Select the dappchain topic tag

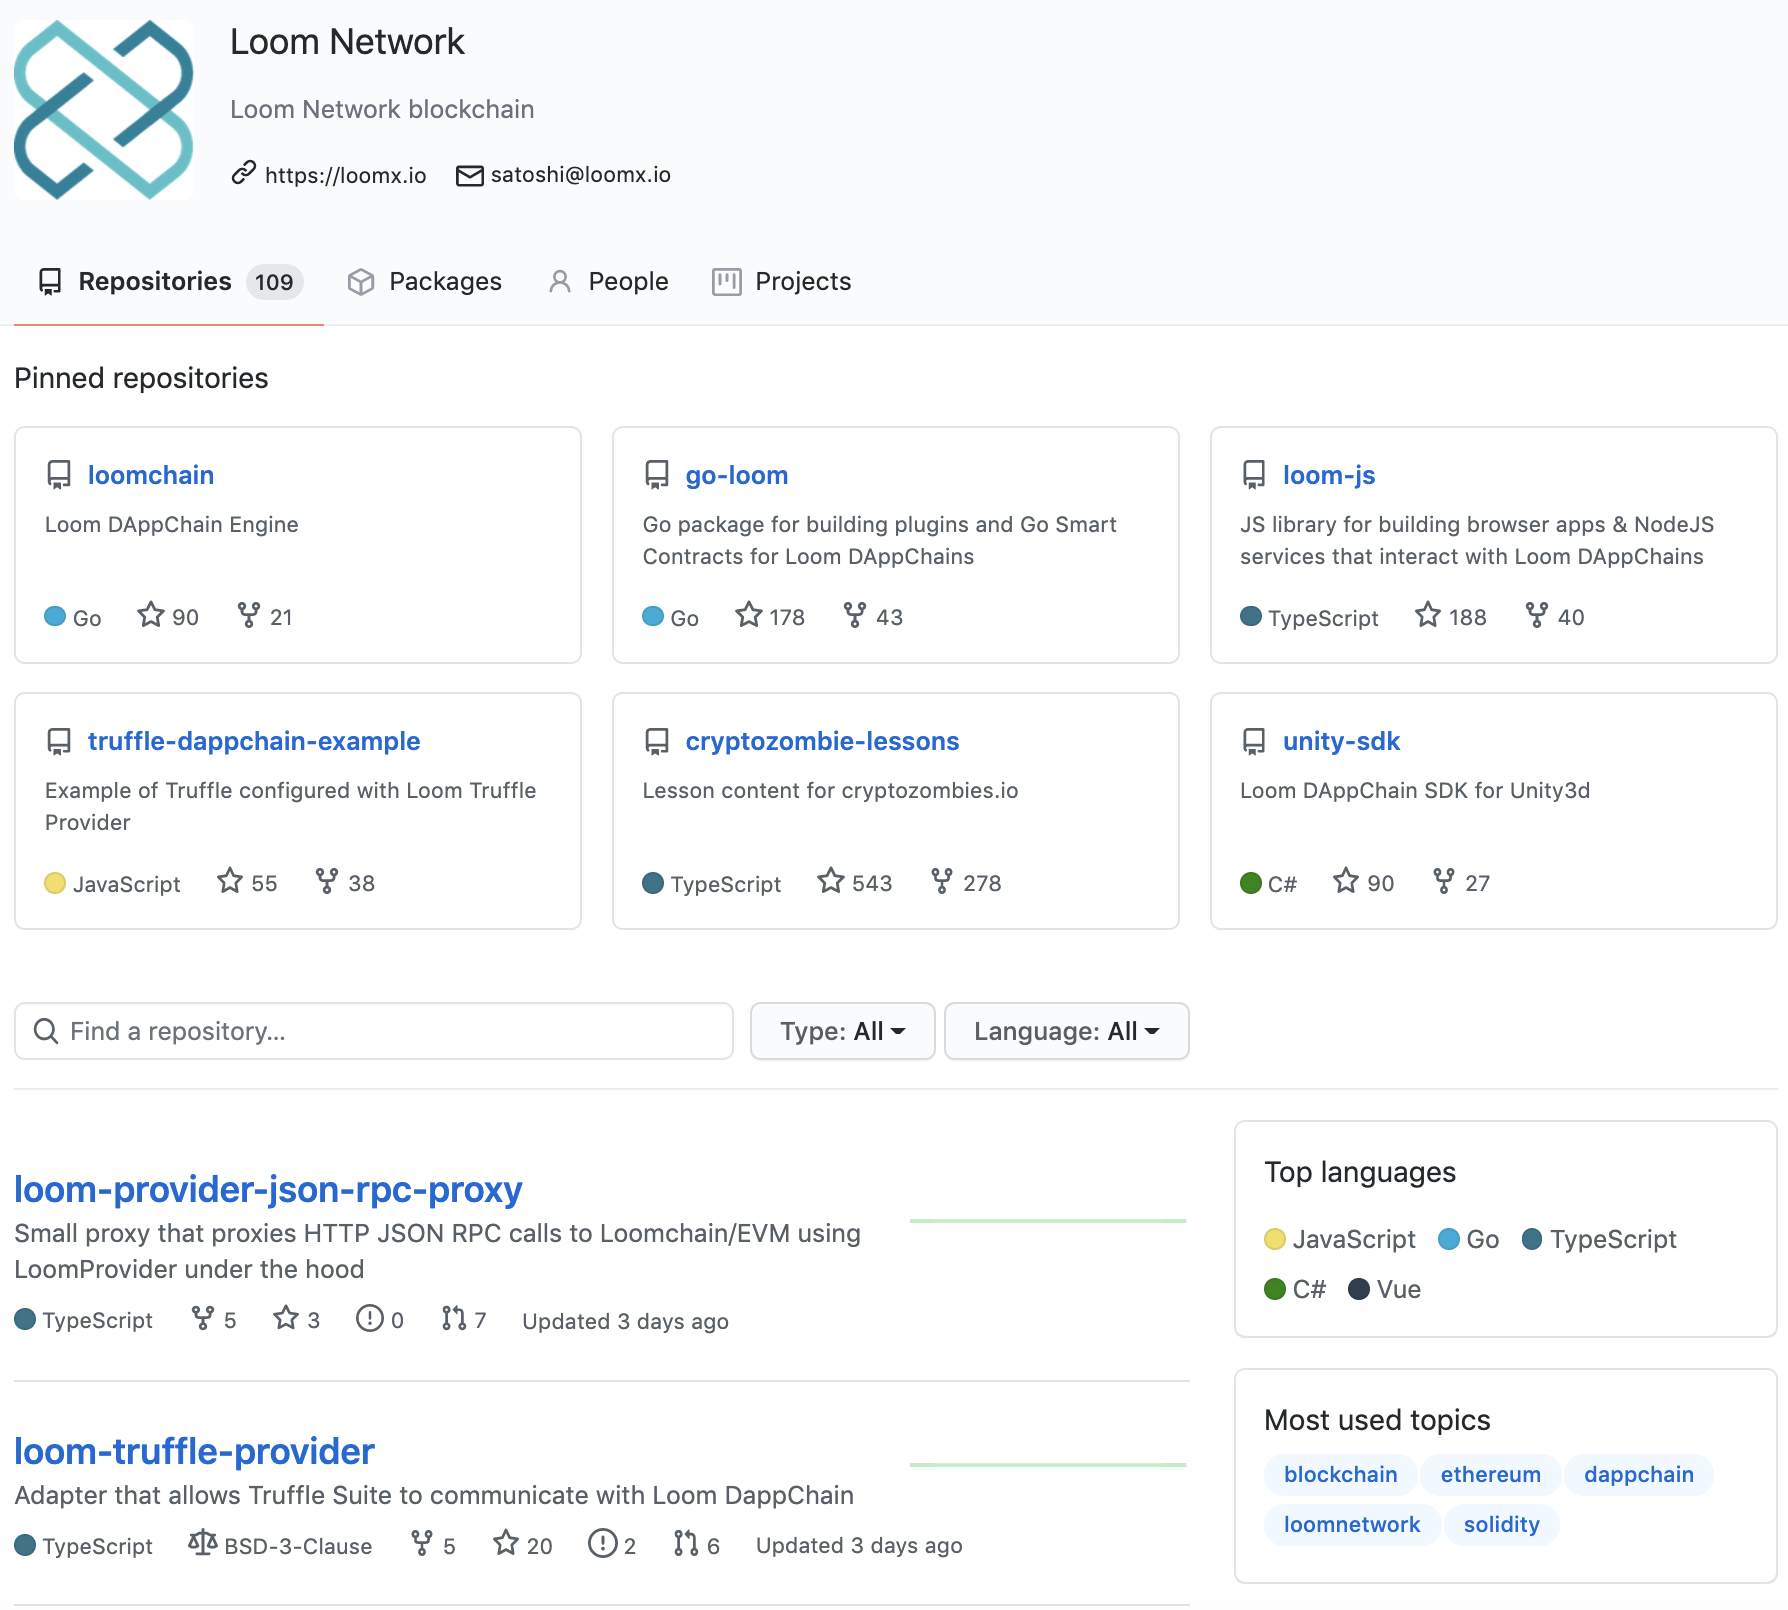pyautogui.click(x=1639, y=1475)
